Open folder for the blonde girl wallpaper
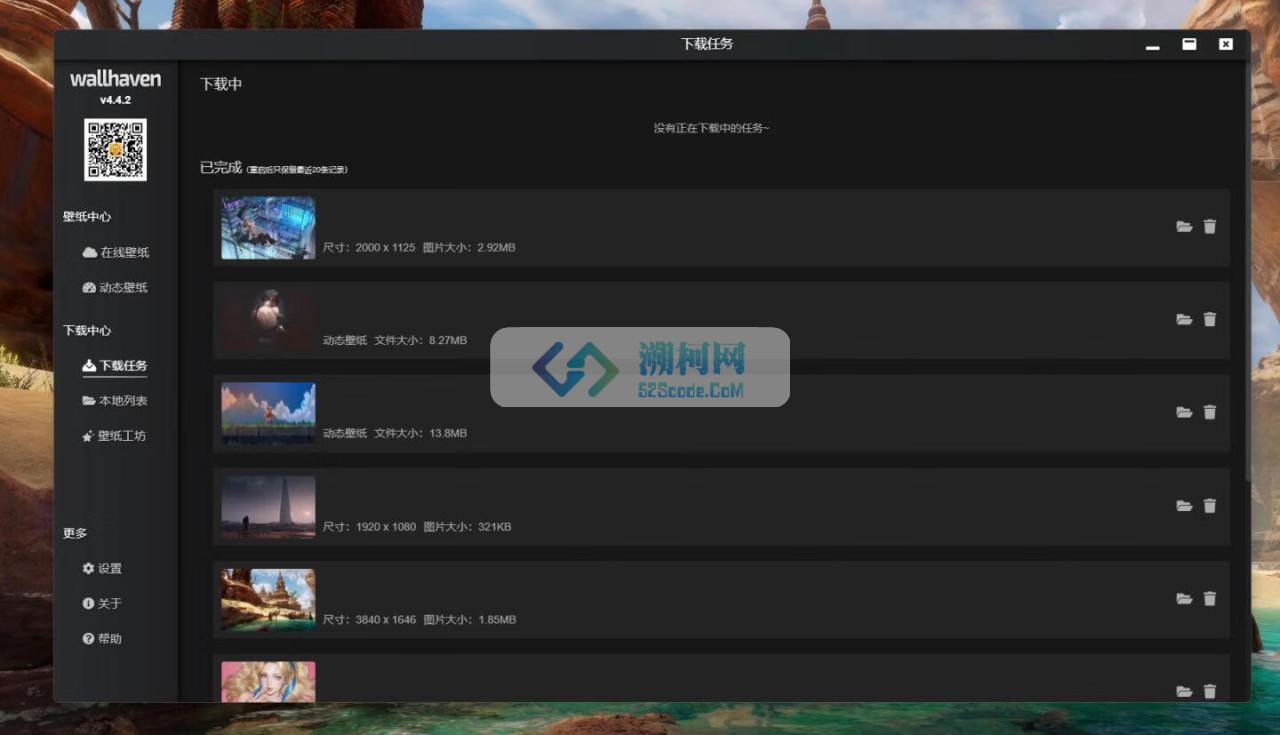 [1184, 691]
